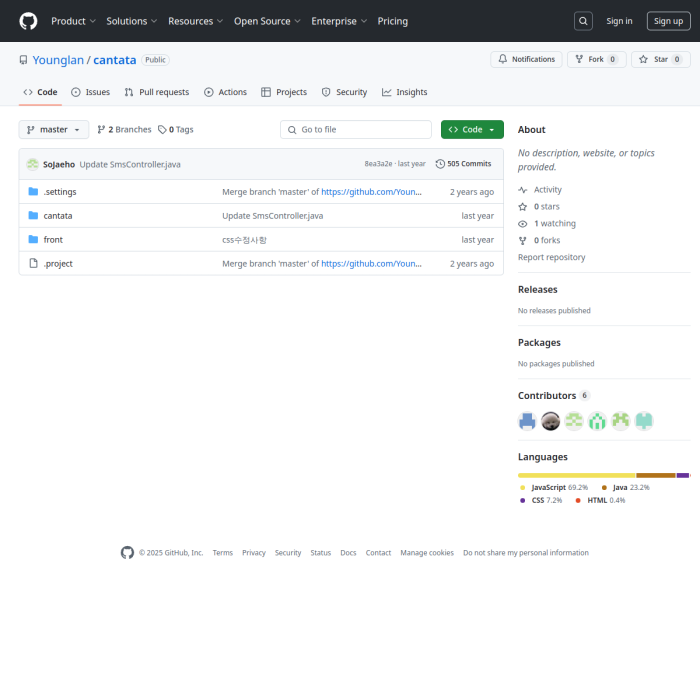The image size is (700, 700).
Task: Click the tag icon beside 0 Tags
Action: (162, 129)
